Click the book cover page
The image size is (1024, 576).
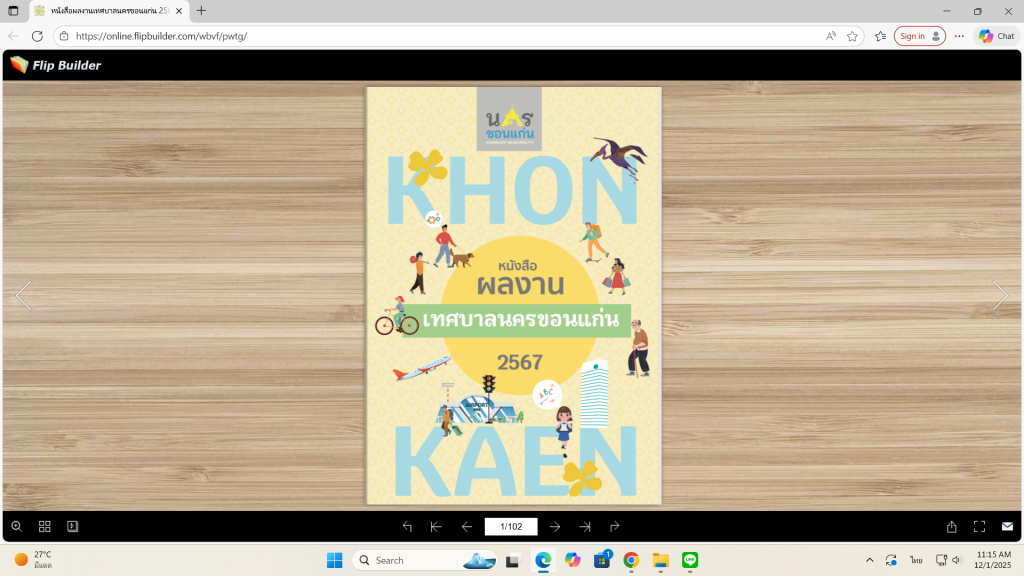(x=513, y=296)
